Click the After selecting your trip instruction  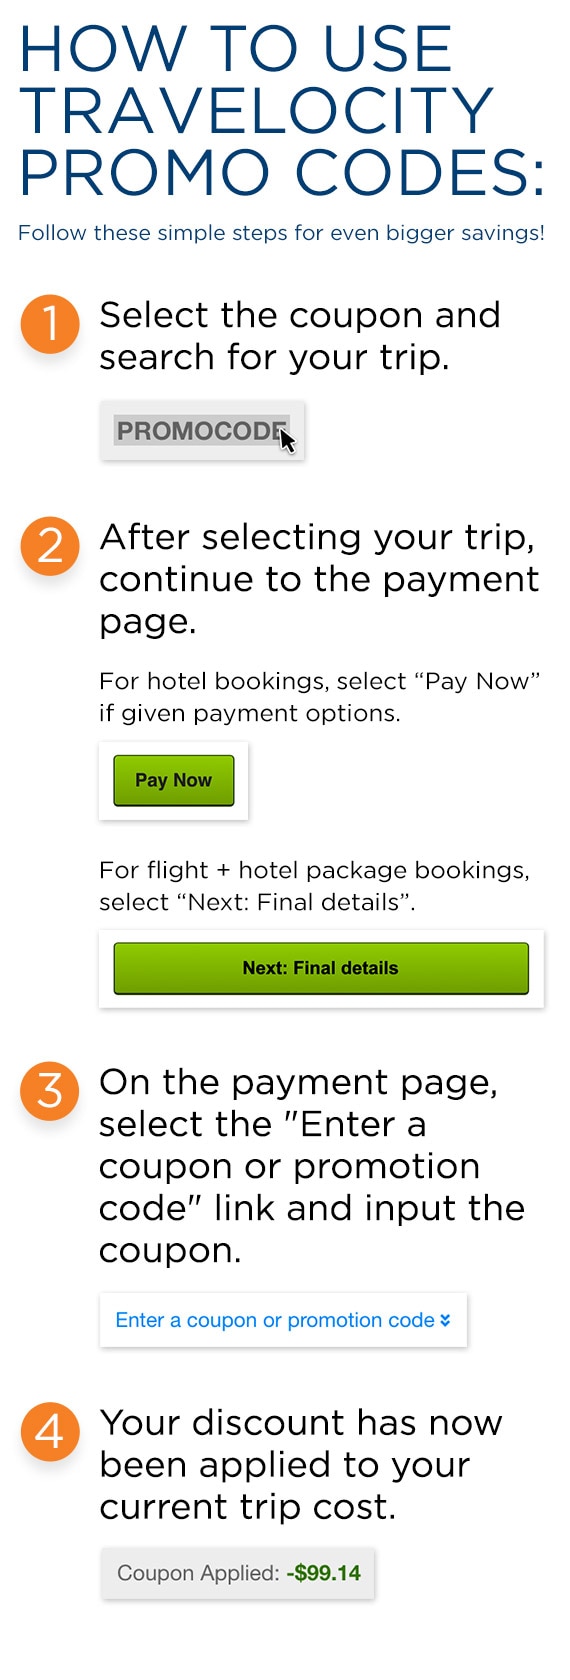pos(319,579)
